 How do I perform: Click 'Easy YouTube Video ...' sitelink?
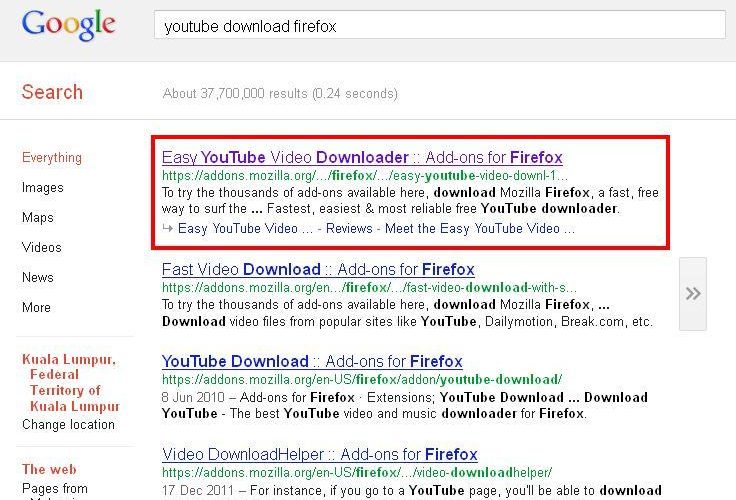pos(245,228)
